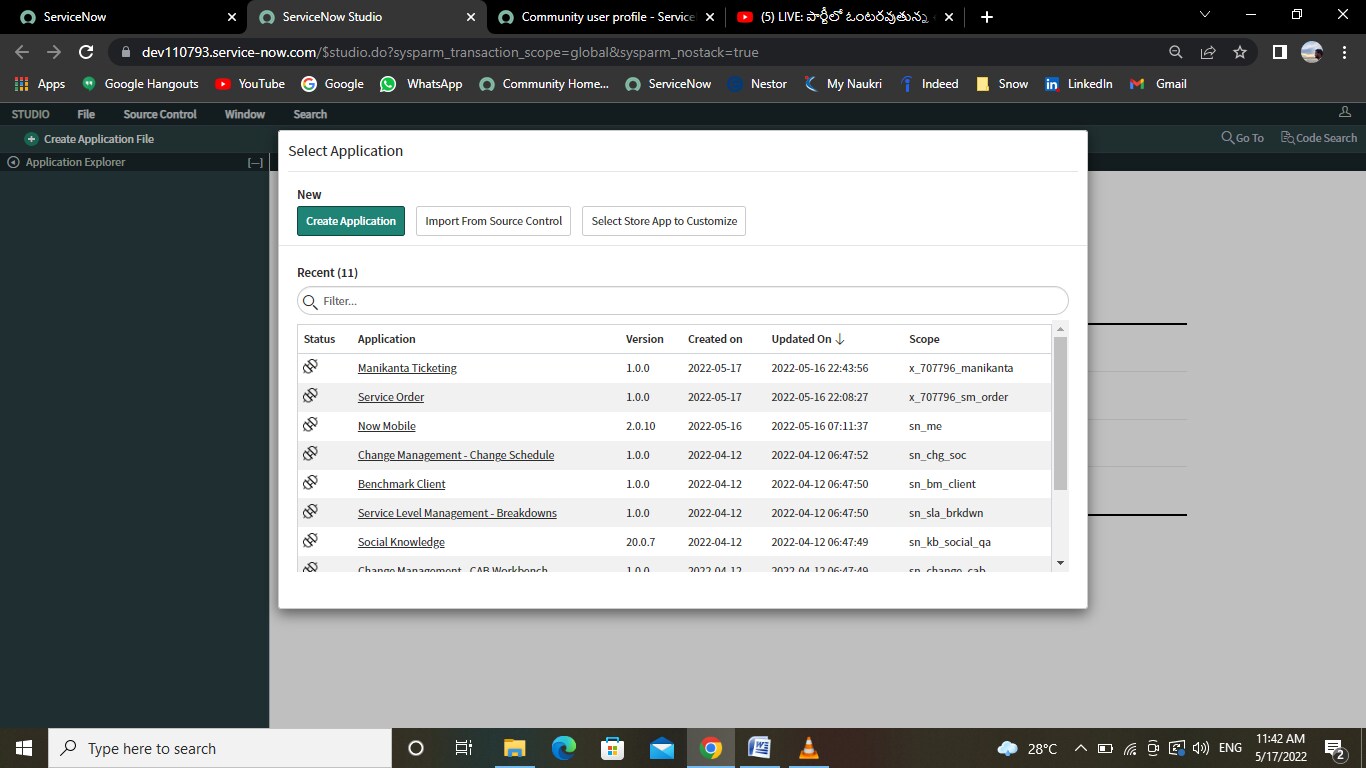This screenshot has width=1366, height=768.
Task: Click the browser address bar URL
Action: 450,52
